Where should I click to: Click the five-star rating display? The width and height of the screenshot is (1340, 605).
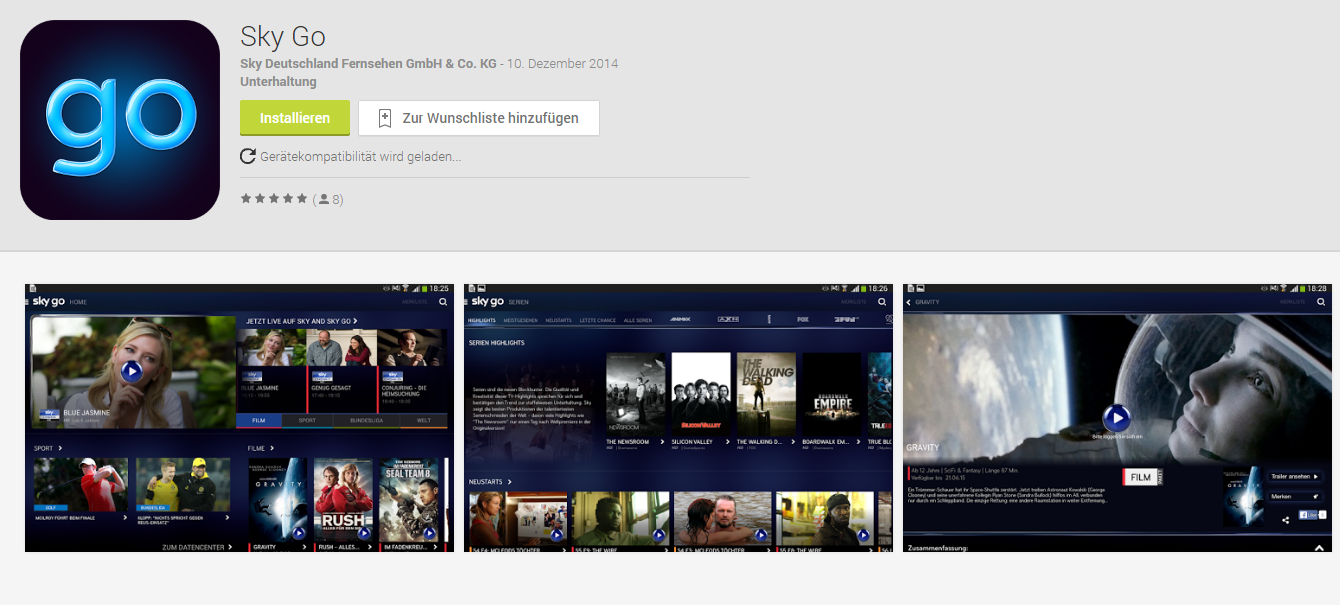pos(274,199)
